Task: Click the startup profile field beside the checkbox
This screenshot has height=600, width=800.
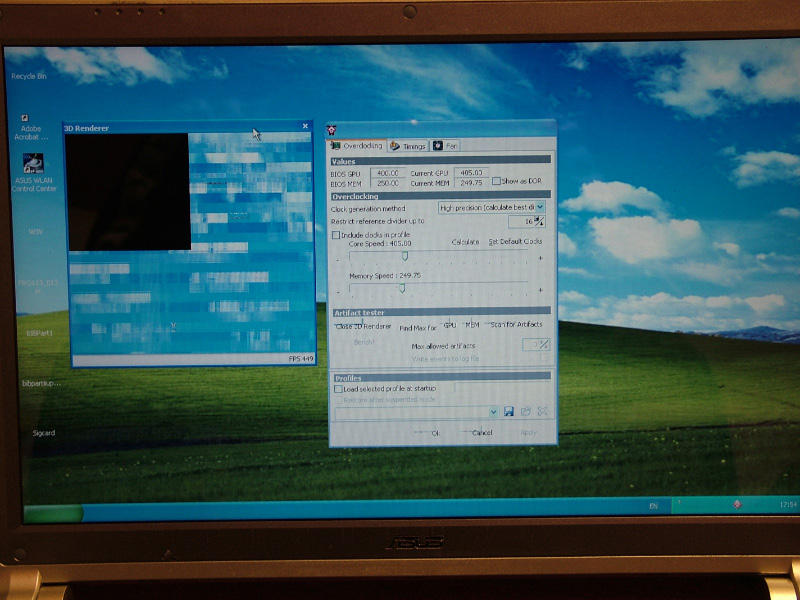Action: [x=502, y=388]
